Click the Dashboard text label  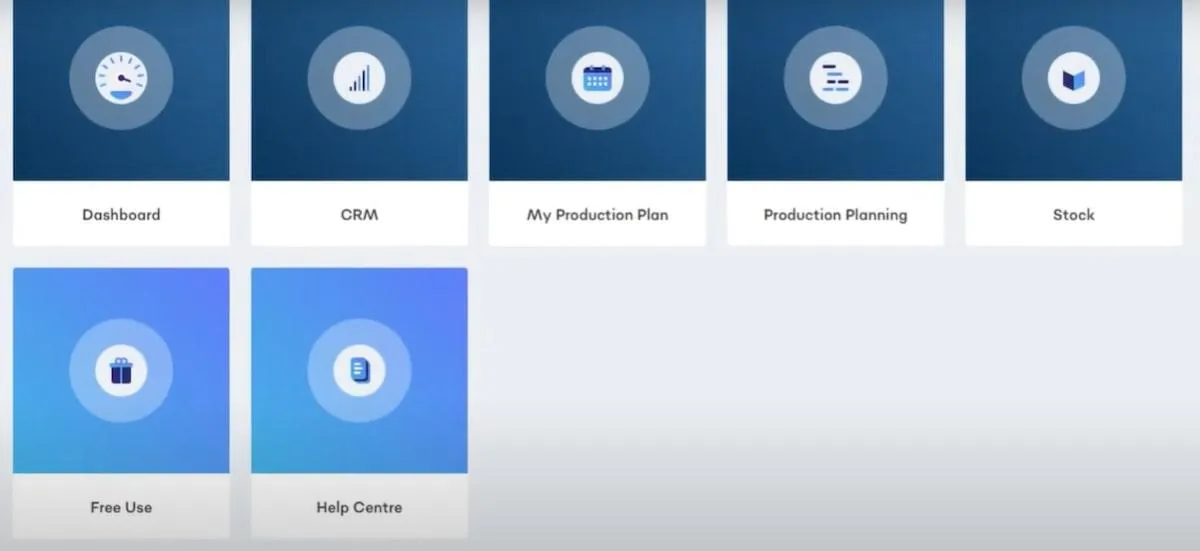(121, 214)
